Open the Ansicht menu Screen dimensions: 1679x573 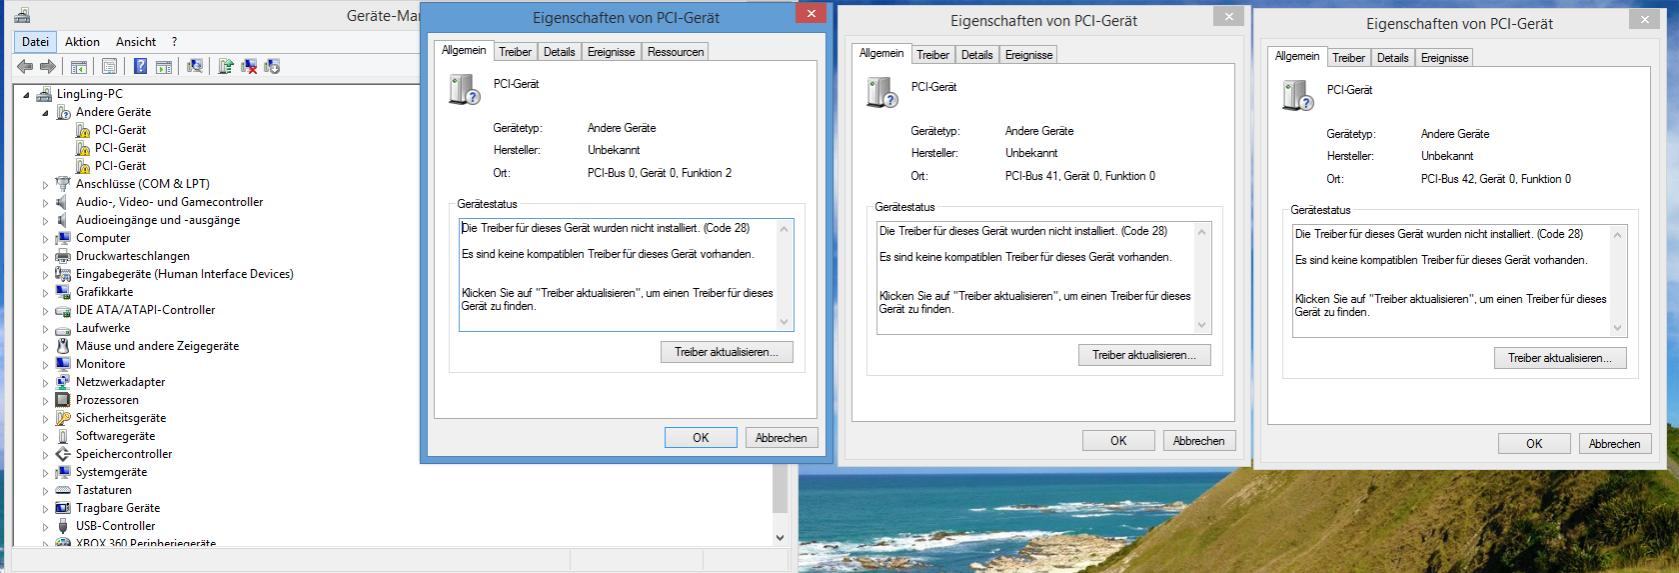coord(136,42)
